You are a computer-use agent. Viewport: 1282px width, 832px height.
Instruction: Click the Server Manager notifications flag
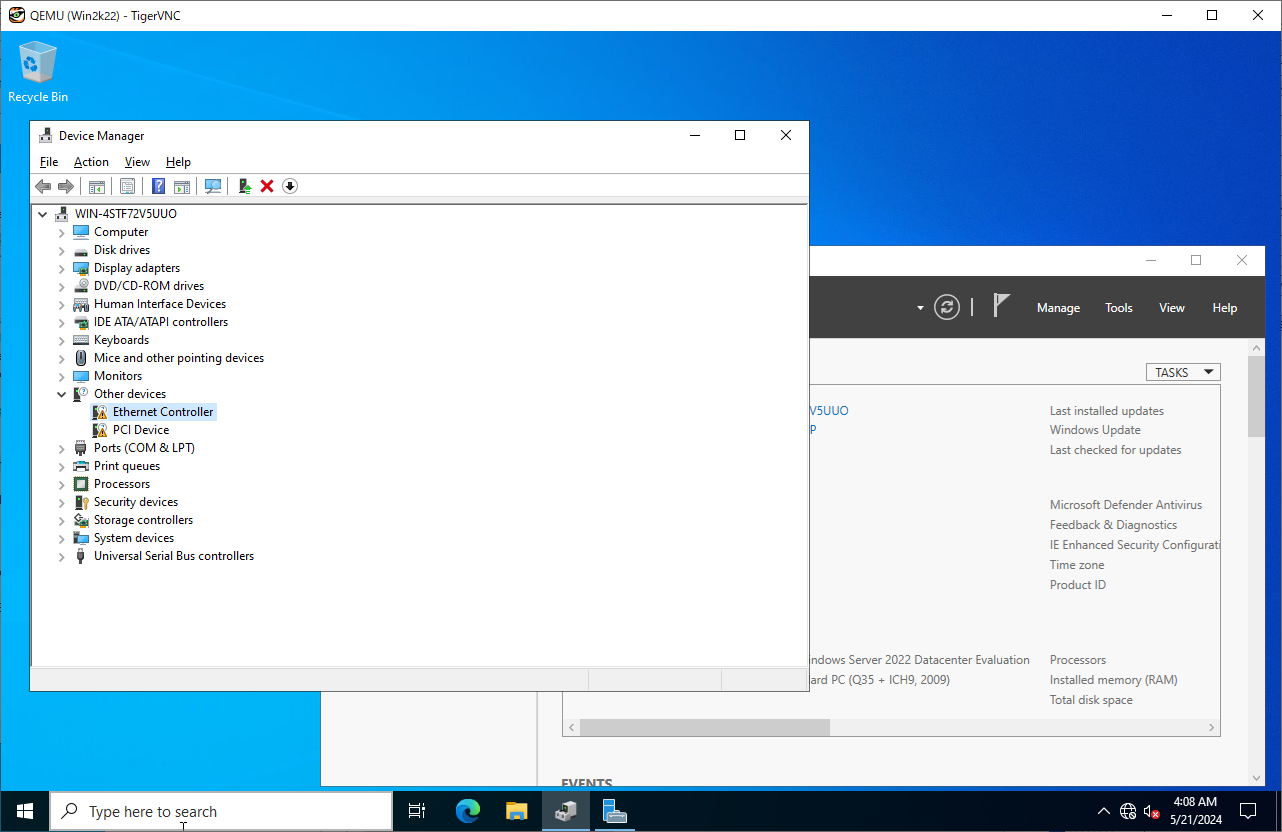click(1001, 306)
